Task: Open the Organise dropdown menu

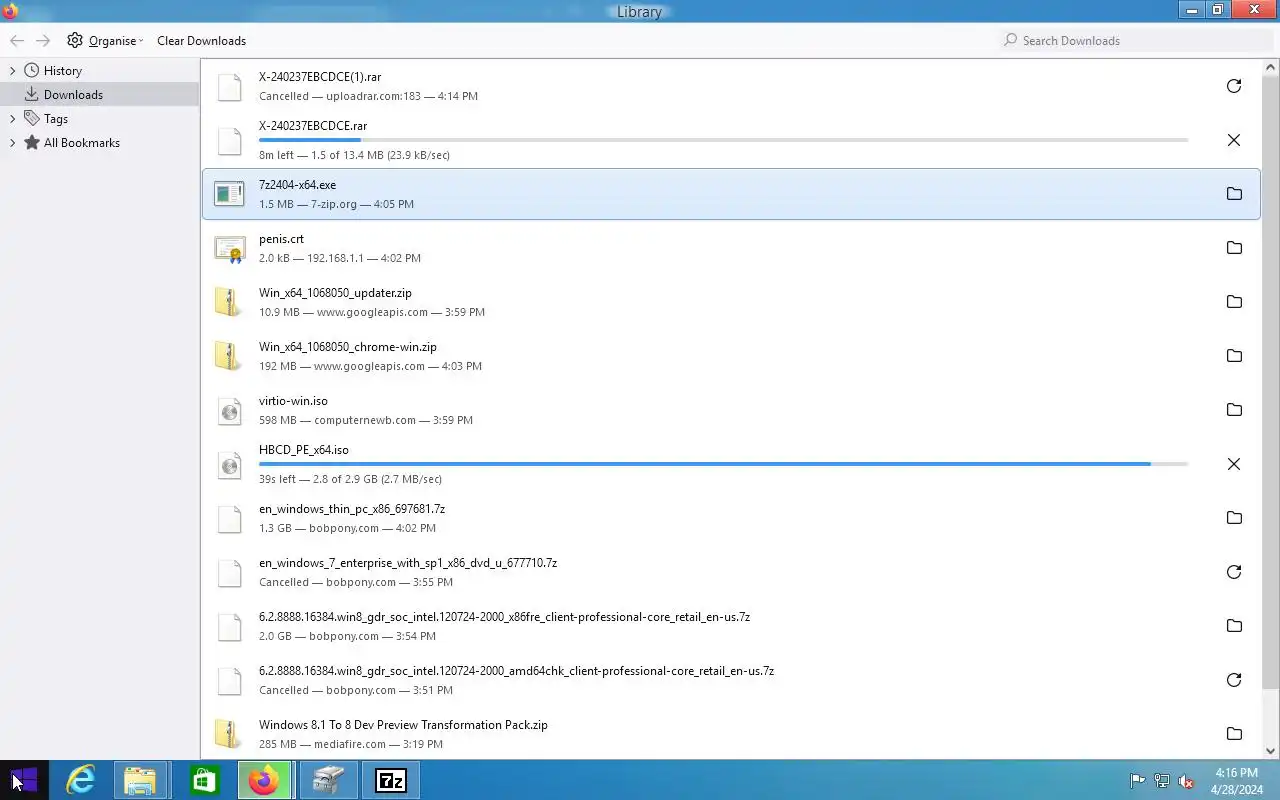Action: click(x=105, y=41)
